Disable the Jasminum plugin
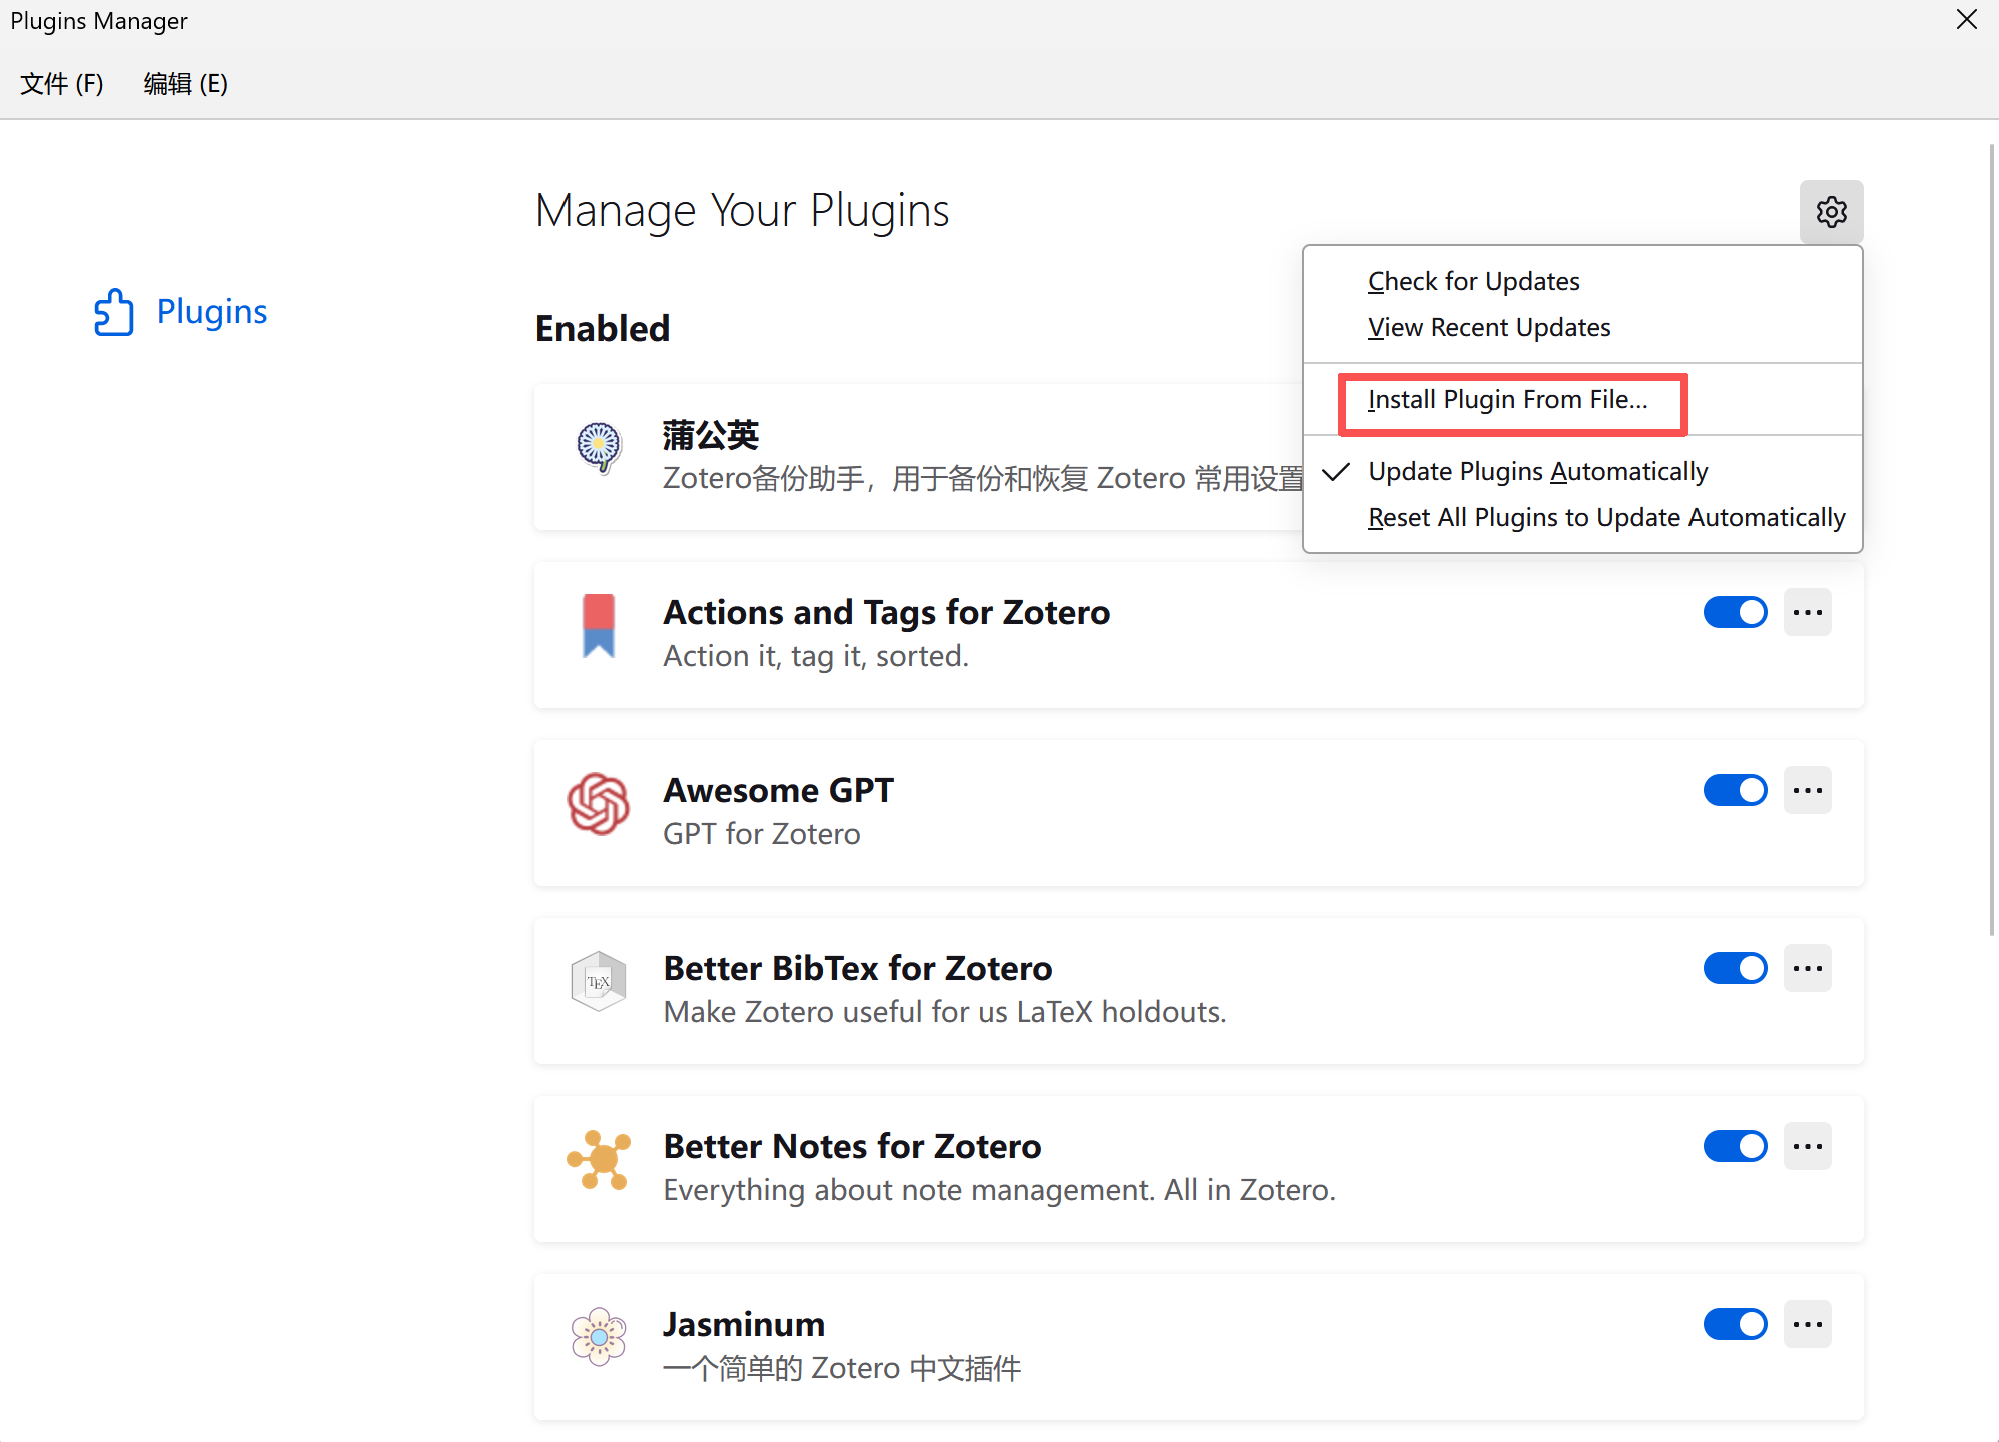The height and width of the screenshot is (1442, 1999). pos(1735,1323)
